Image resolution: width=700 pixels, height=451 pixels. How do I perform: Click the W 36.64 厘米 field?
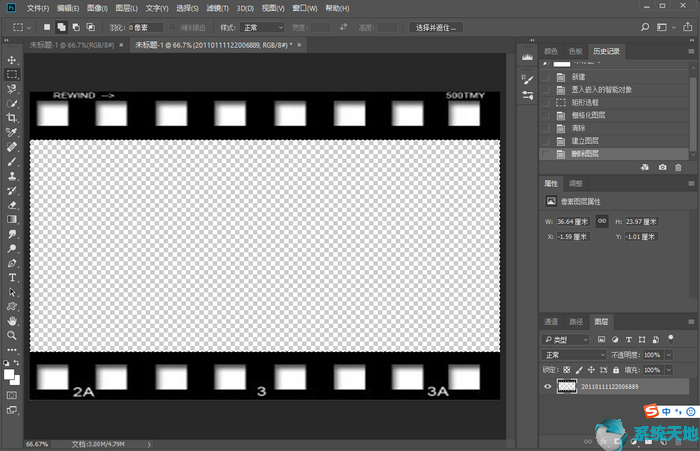574,221
